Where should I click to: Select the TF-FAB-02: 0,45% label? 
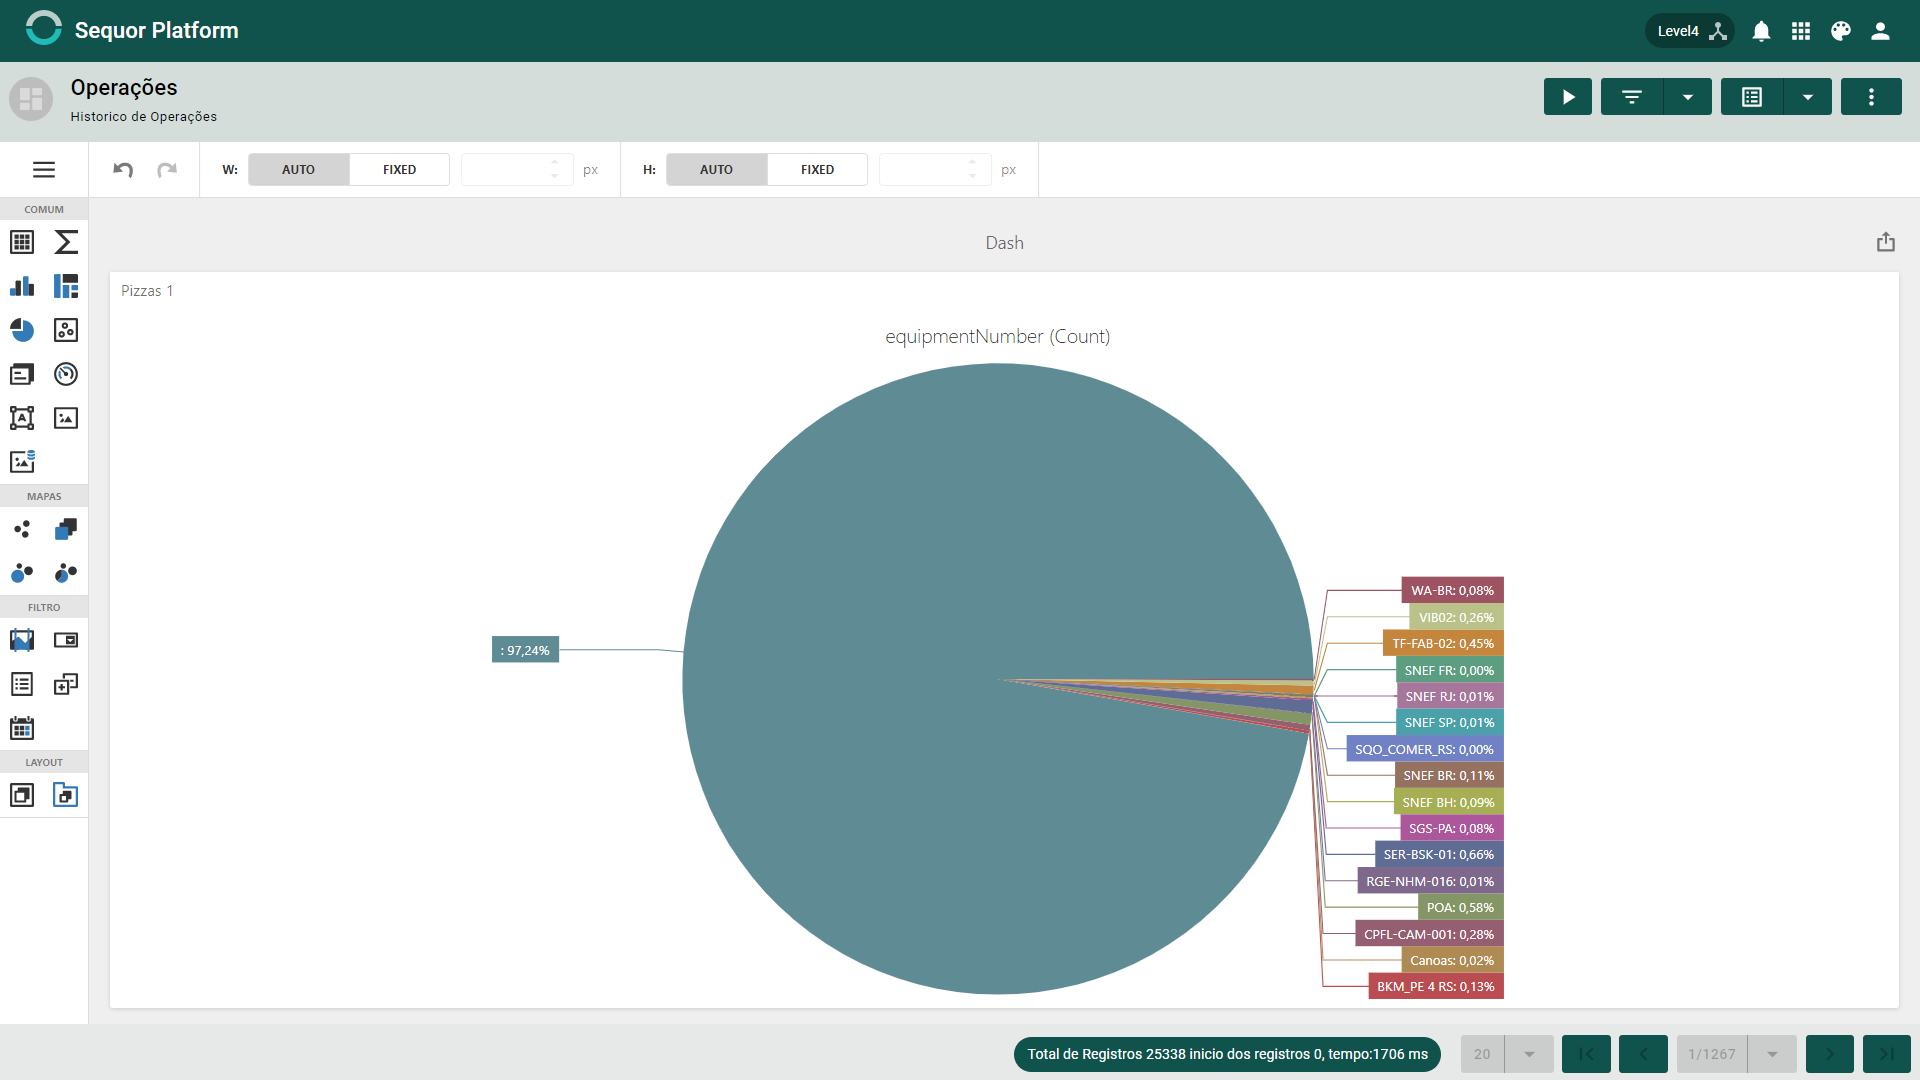click(1443, 644)
